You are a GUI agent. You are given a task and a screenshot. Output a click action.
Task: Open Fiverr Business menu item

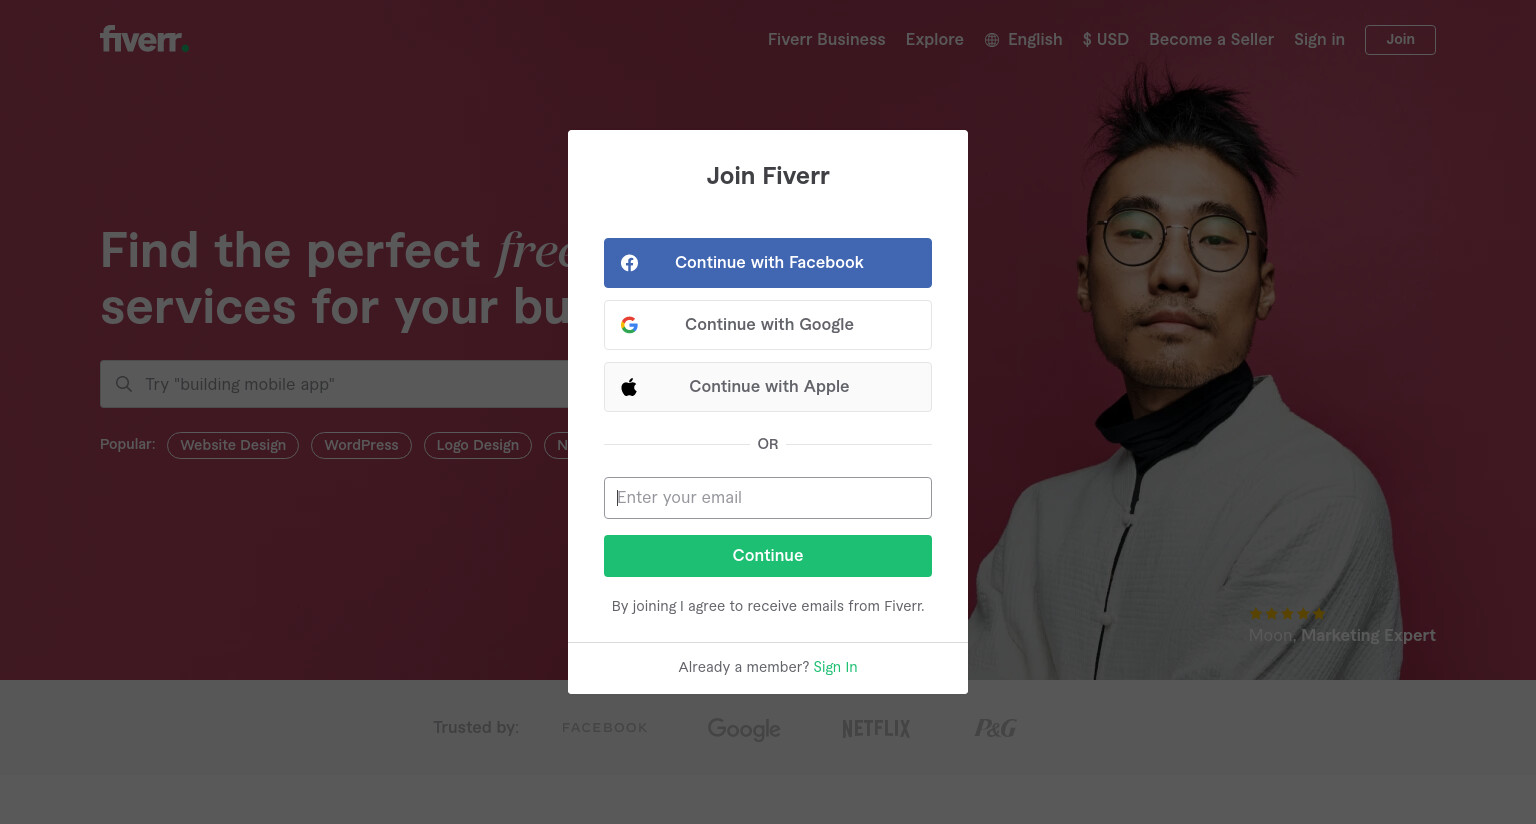click(826, 40)
